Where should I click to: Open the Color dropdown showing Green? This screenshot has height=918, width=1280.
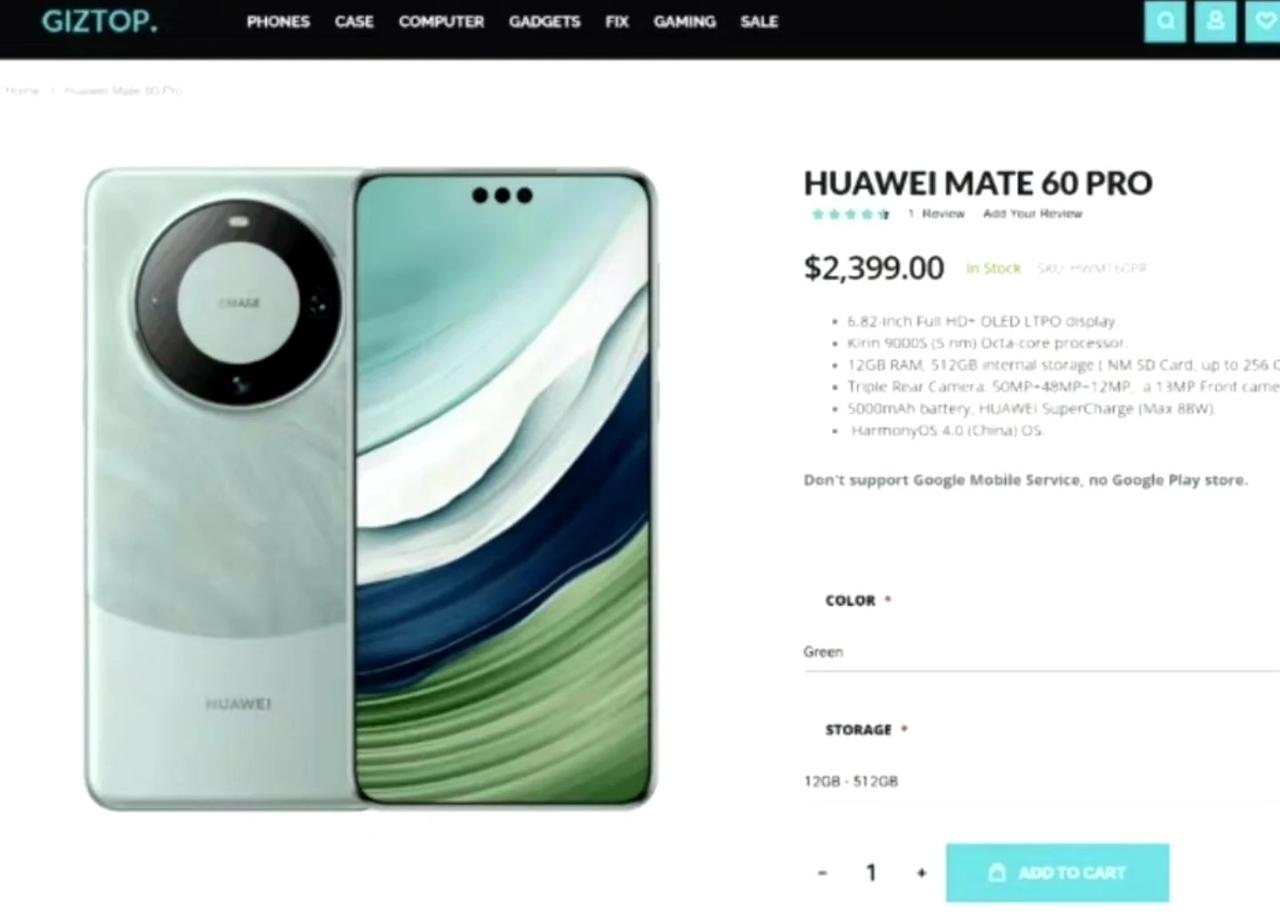point(1041,652)
